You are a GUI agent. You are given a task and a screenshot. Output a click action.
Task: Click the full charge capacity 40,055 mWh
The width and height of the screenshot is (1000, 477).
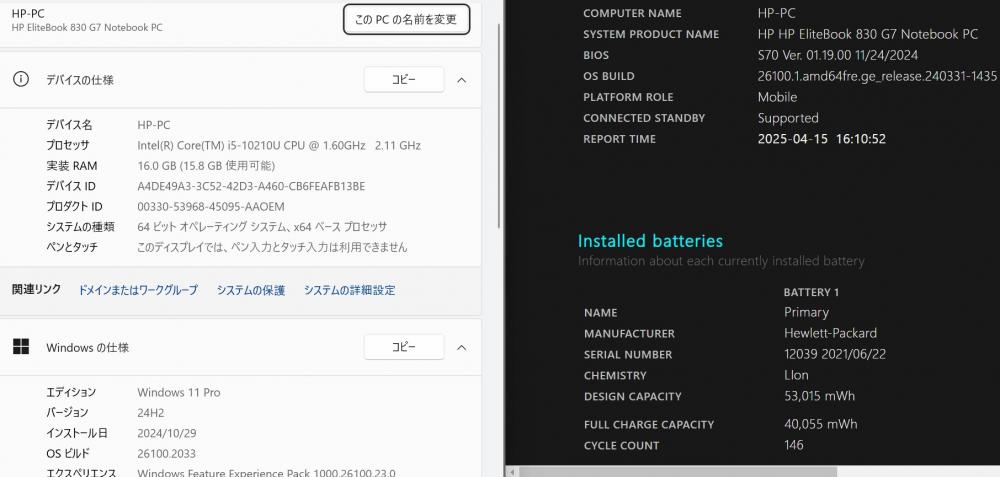821,424
